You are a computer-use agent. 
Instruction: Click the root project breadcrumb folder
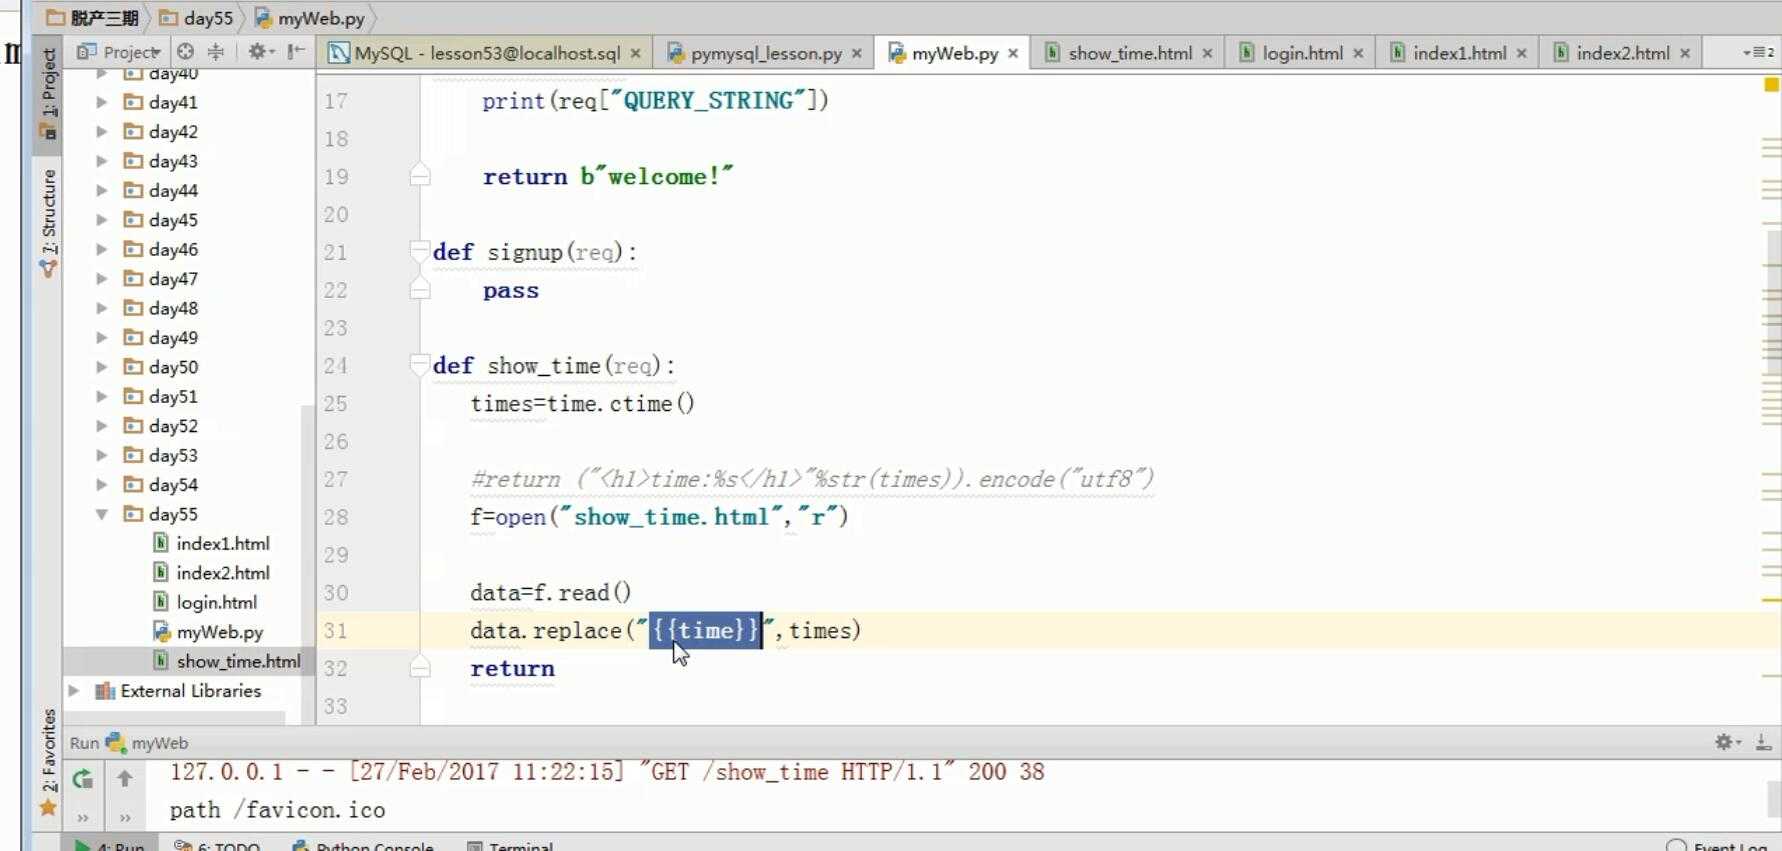pos(92,18)
